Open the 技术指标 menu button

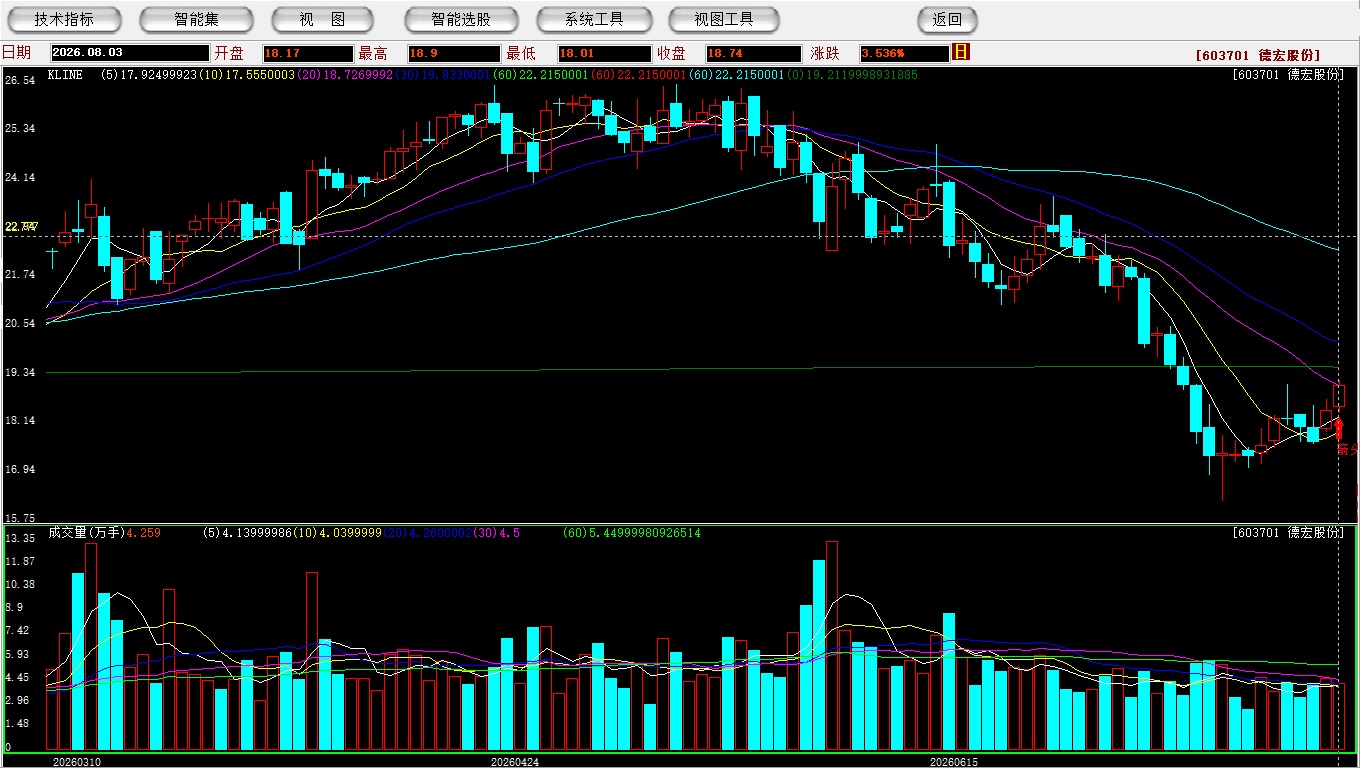coord(64,19)
